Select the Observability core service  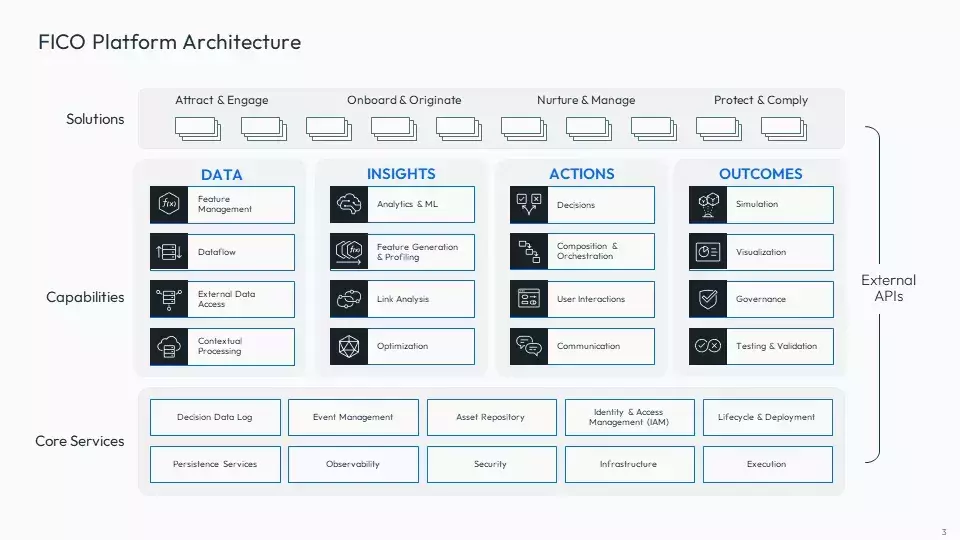click(x=353, y=464)
